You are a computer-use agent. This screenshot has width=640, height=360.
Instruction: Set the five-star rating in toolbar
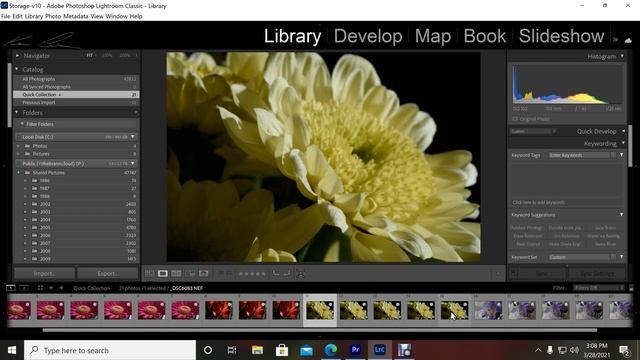coord(264,274)
